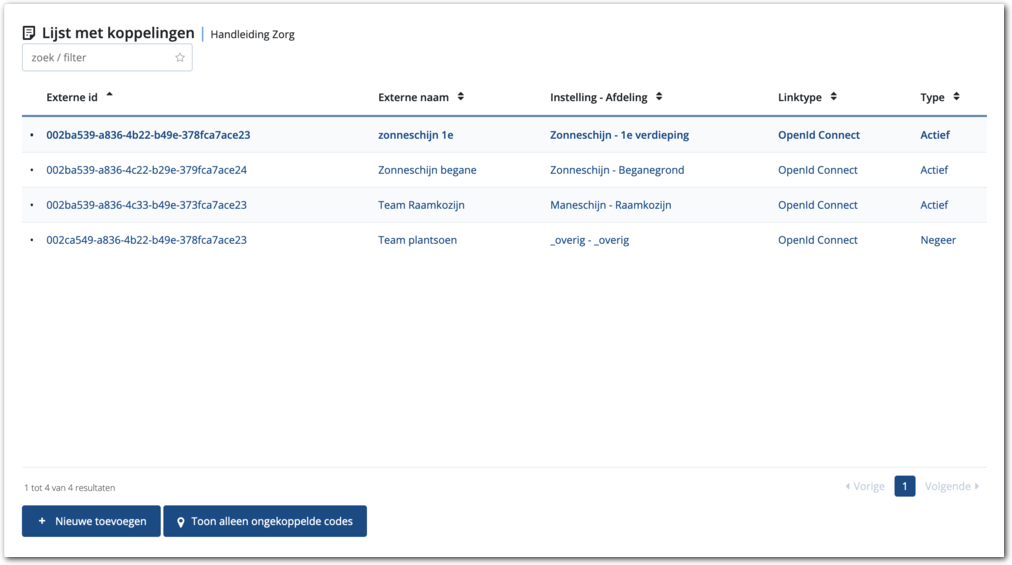Viewport: 1012px width, 565px height.
Task: Click the star icon in search field
Action: coord(180,58)
